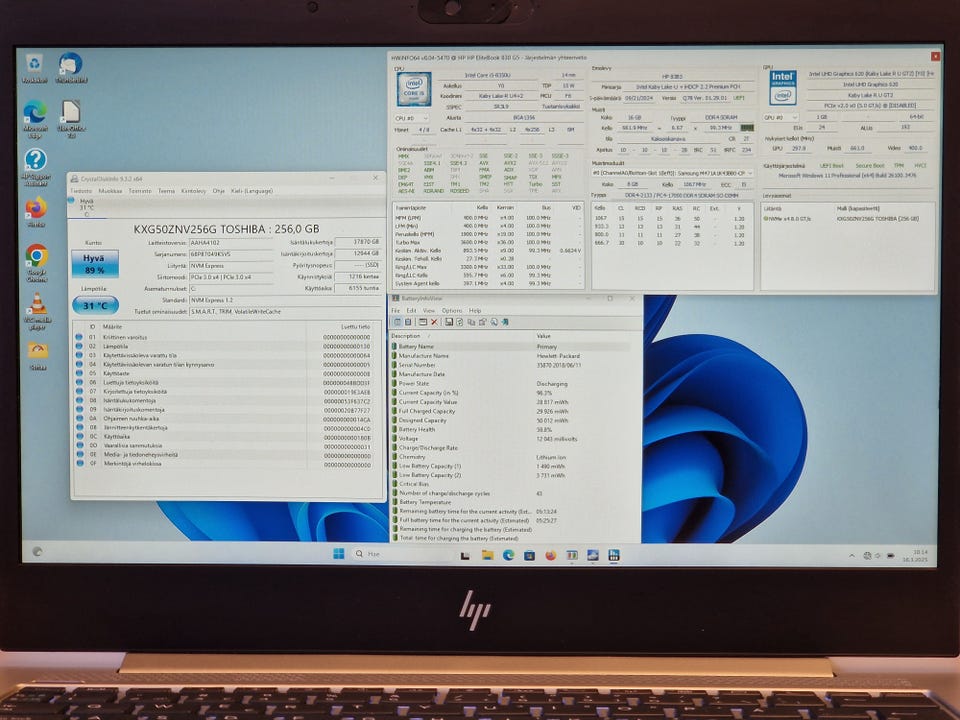
Task: Click the find icon in BatteryInfoView toolbar
Action: pos(494,322)
